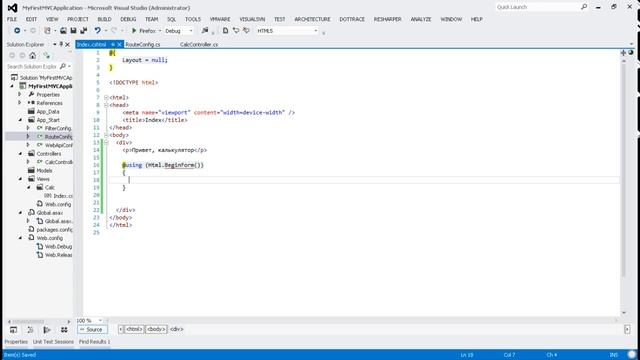Open the RESHARPER menu

(387, 19)
